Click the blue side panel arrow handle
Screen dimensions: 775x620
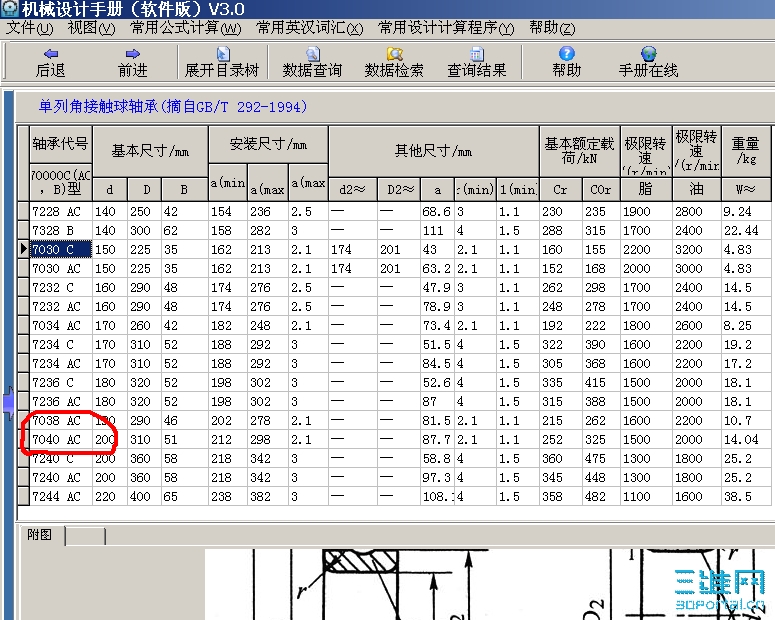tap(8, 403)
